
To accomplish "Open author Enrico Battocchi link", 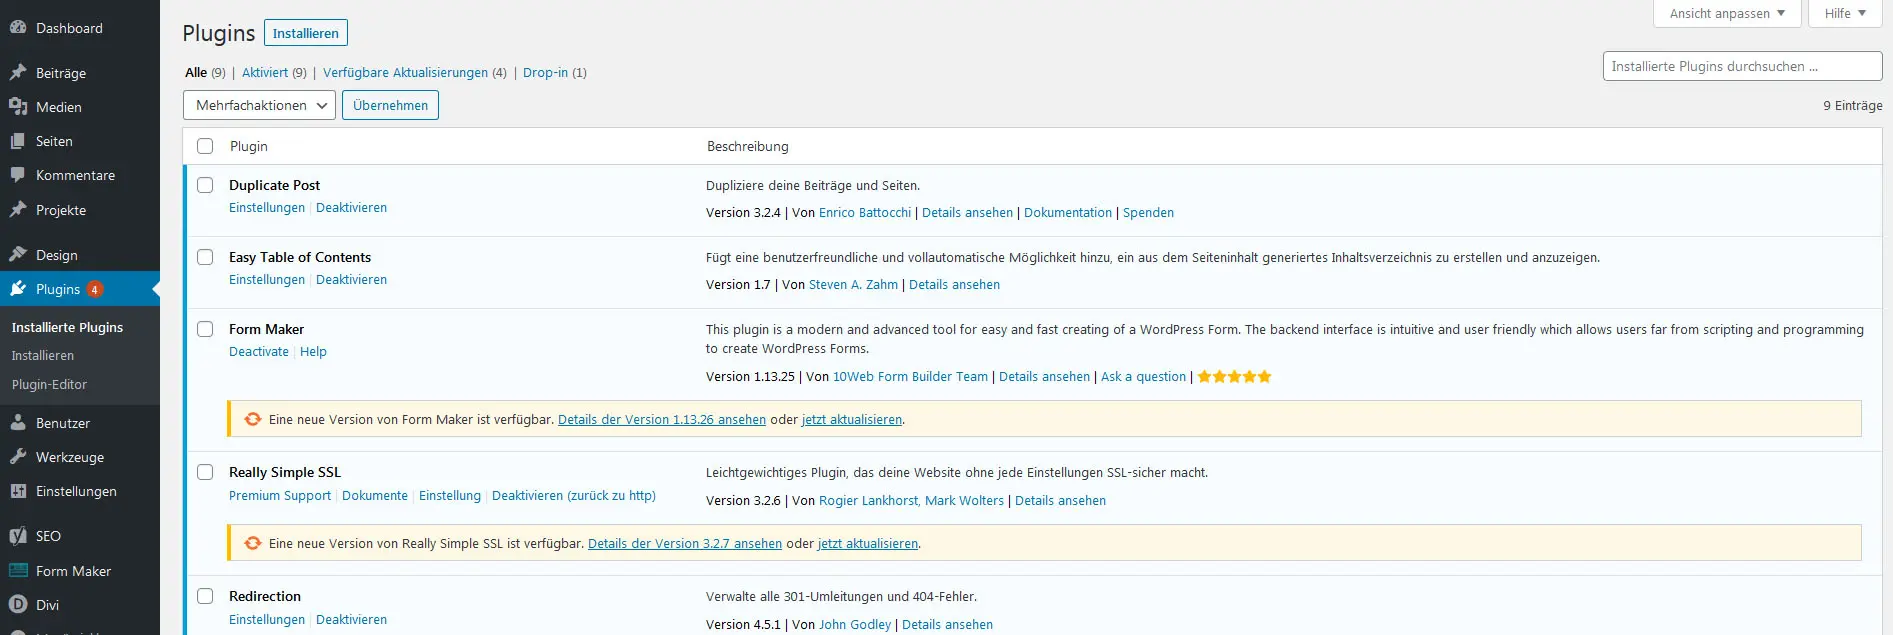I will tap(865, 213).
